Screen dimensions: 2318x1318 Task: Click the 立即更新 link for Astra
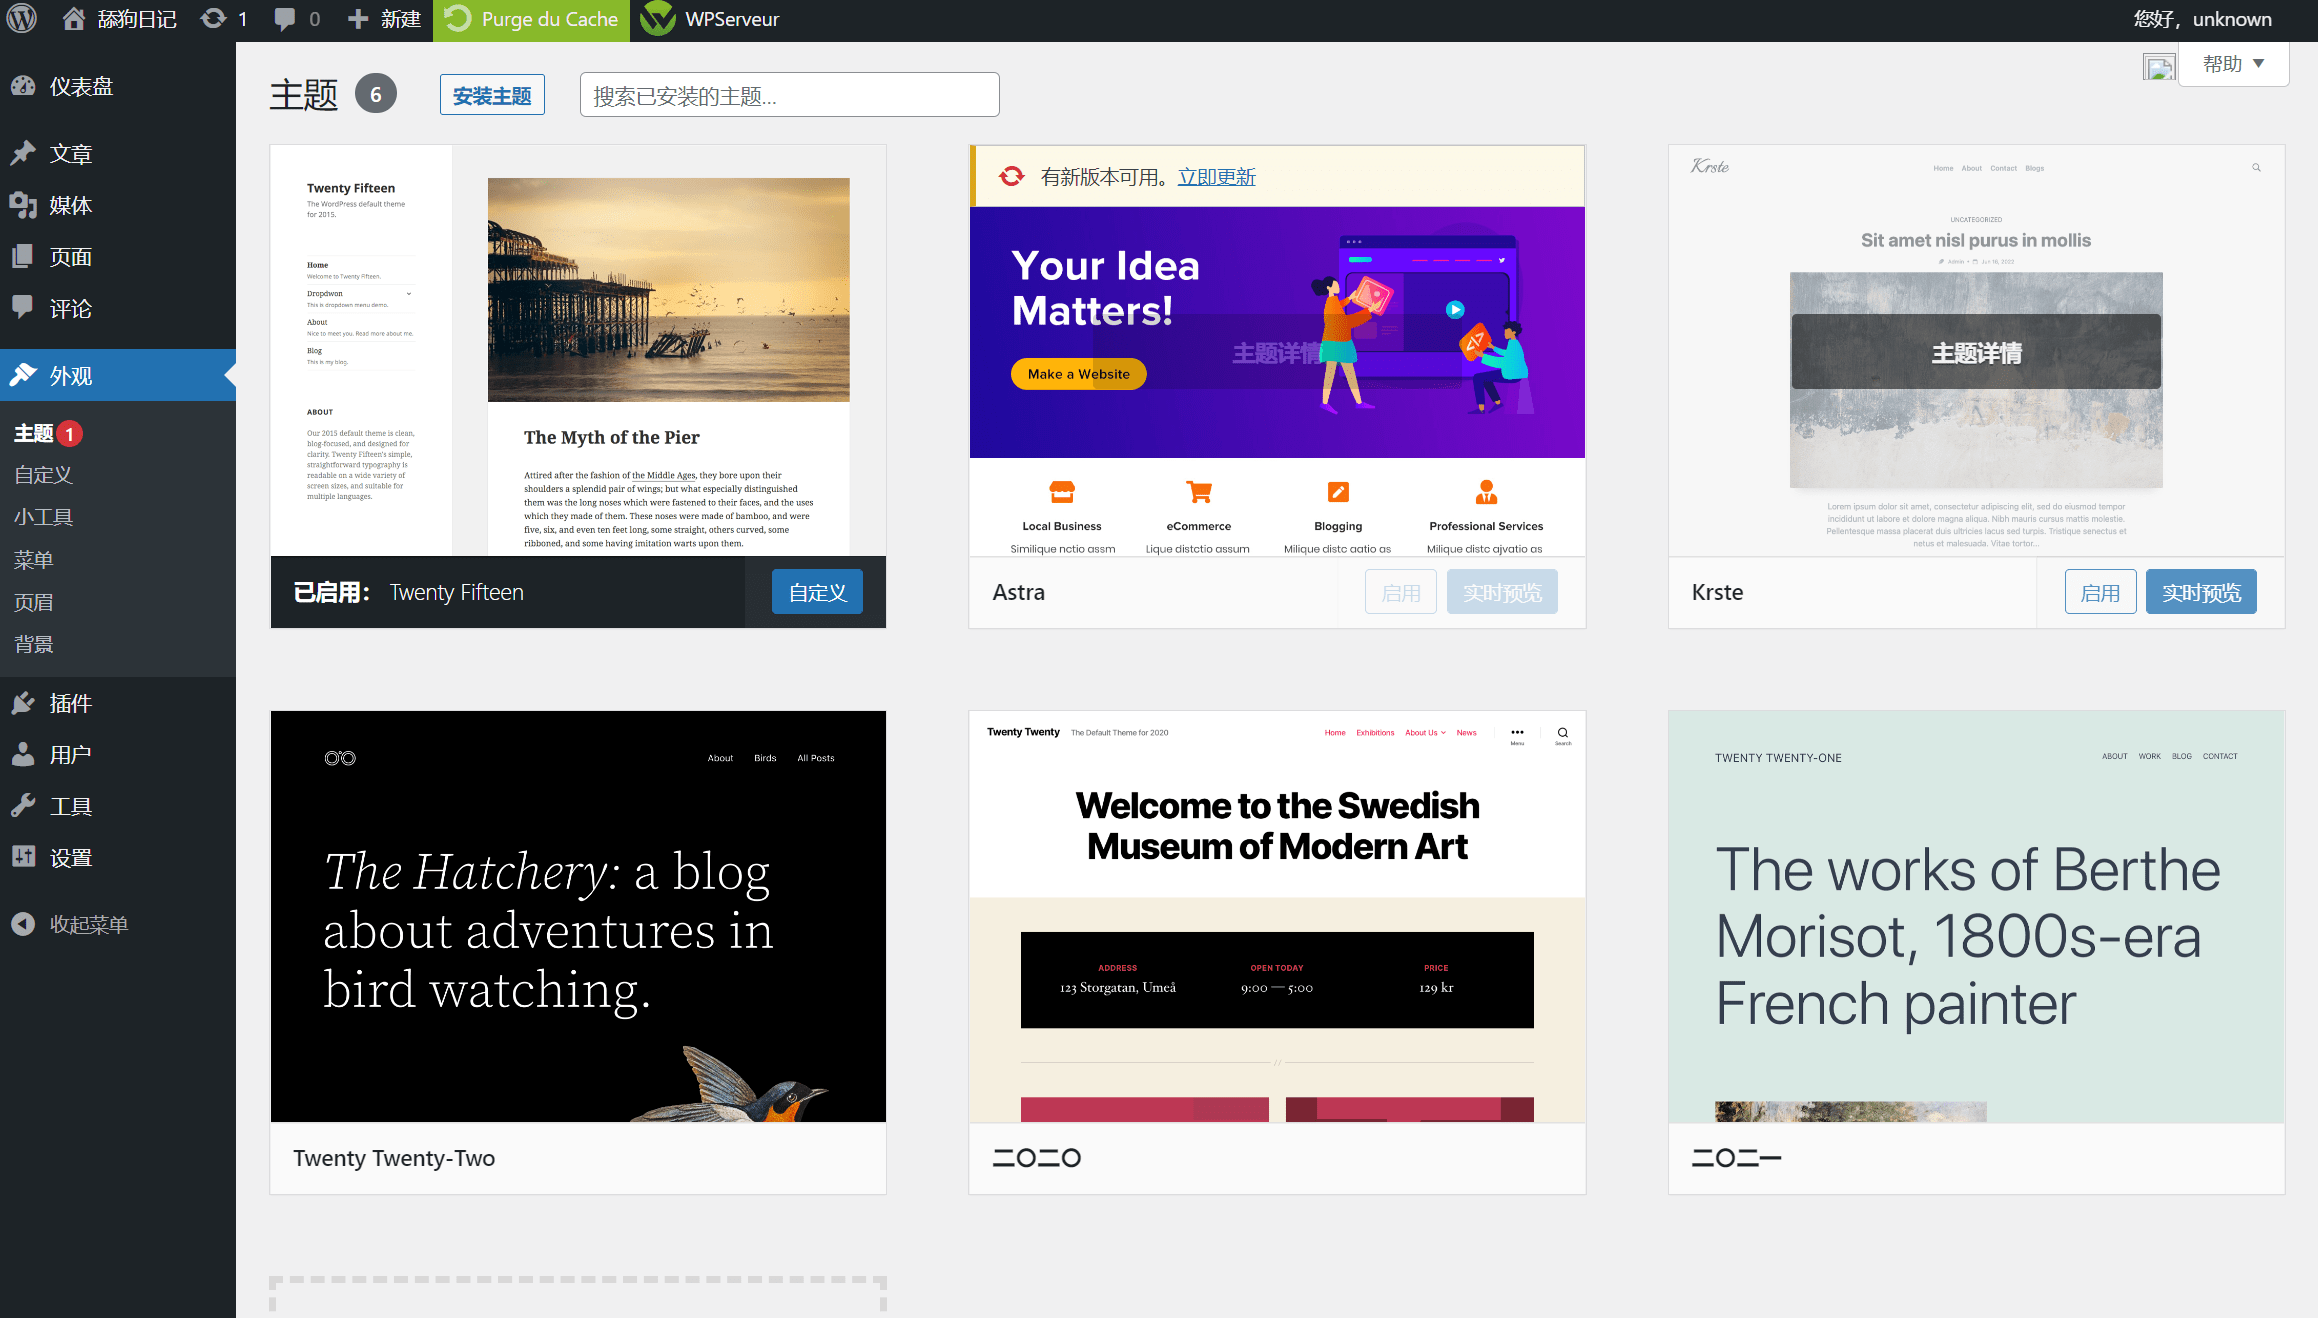tap(1216, 177)
